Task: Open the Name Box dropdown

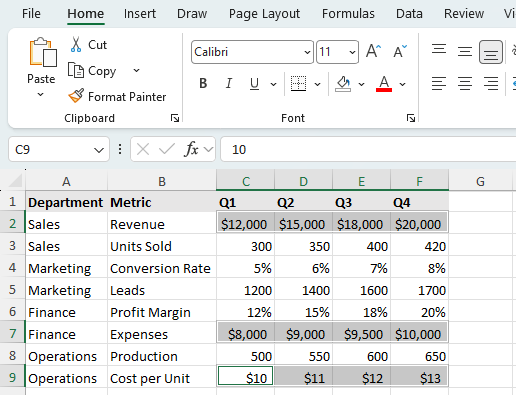Action: click(99, 150)
